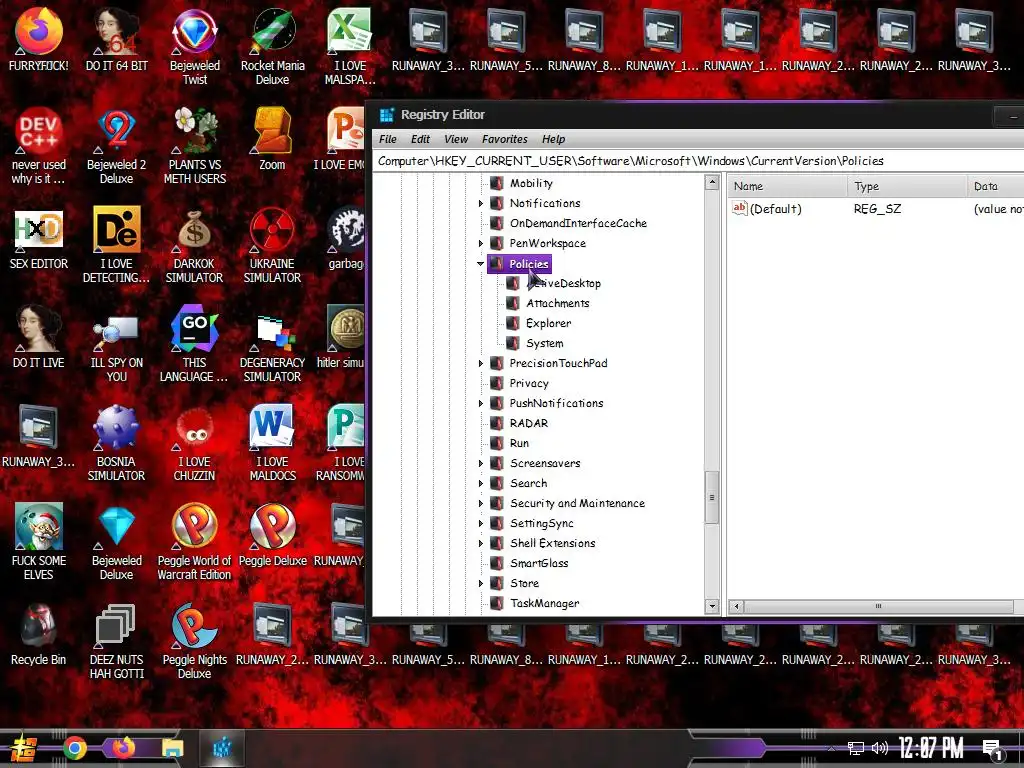Expand the SettingSync key
The width and height of the screenshot is (1024, 768).
tap(481, 524)
